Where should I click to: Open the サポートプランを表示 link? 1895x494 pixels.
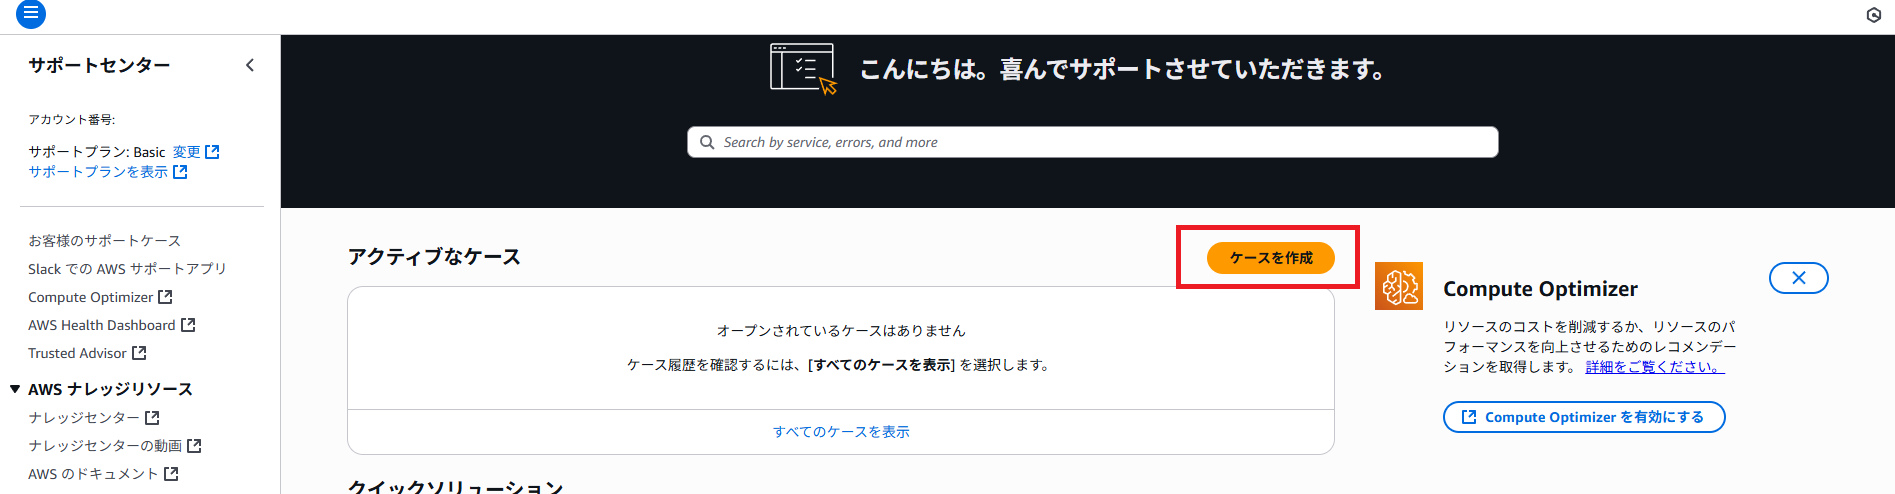tap(98, 172)
